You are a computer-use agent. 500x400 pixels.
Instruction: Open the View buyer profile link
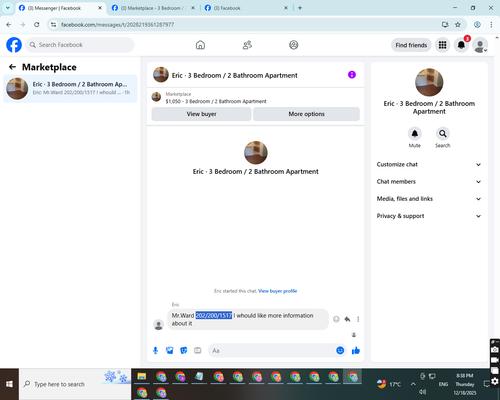277,291
